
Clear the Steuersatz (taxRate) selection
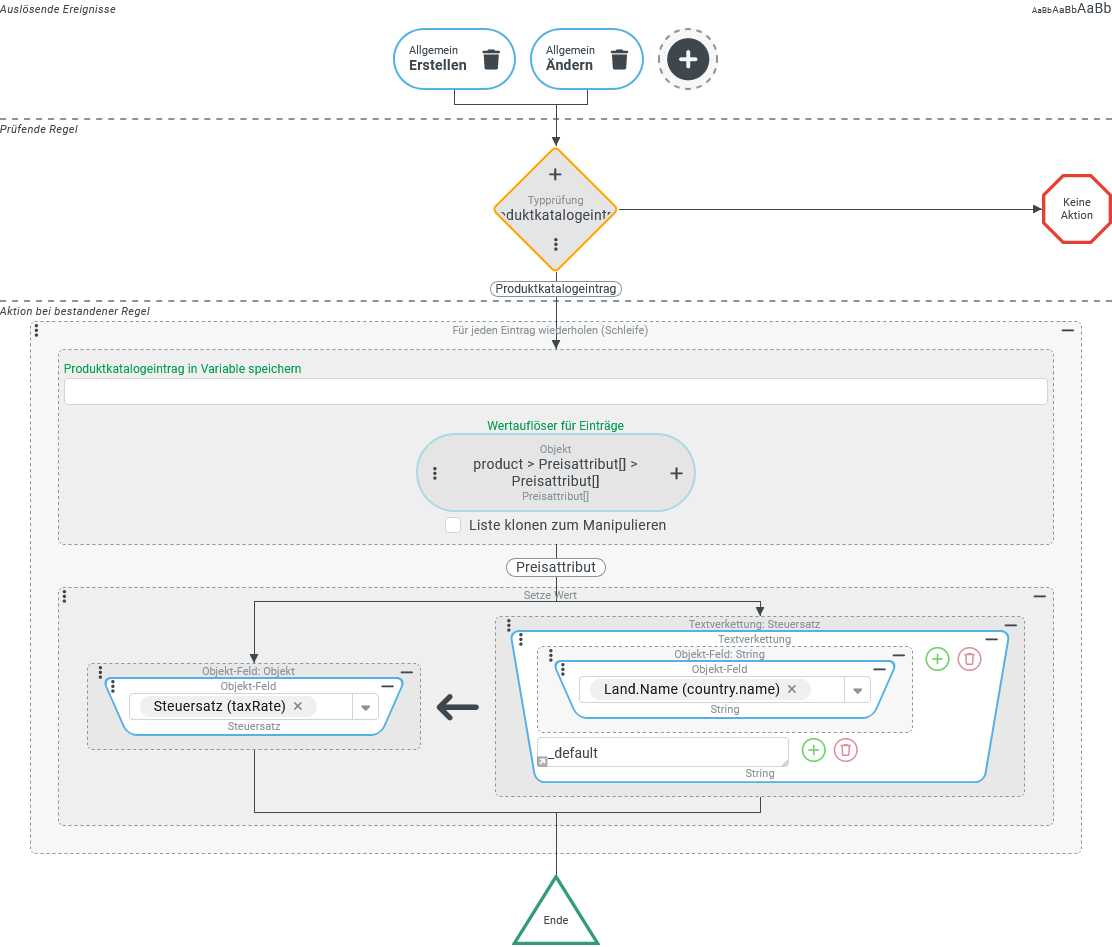click(x=298, y=706)
